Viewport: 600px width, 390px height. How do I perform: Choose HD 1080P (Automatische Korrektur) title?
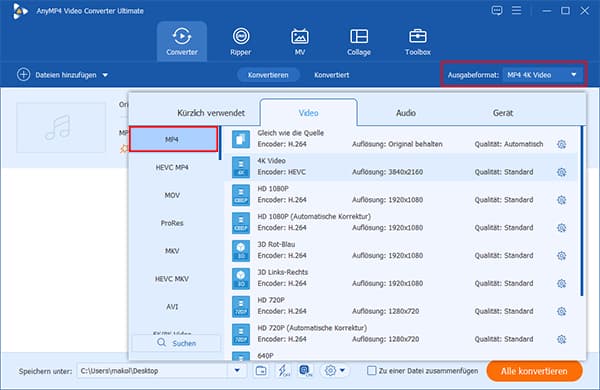pos(314,217)
